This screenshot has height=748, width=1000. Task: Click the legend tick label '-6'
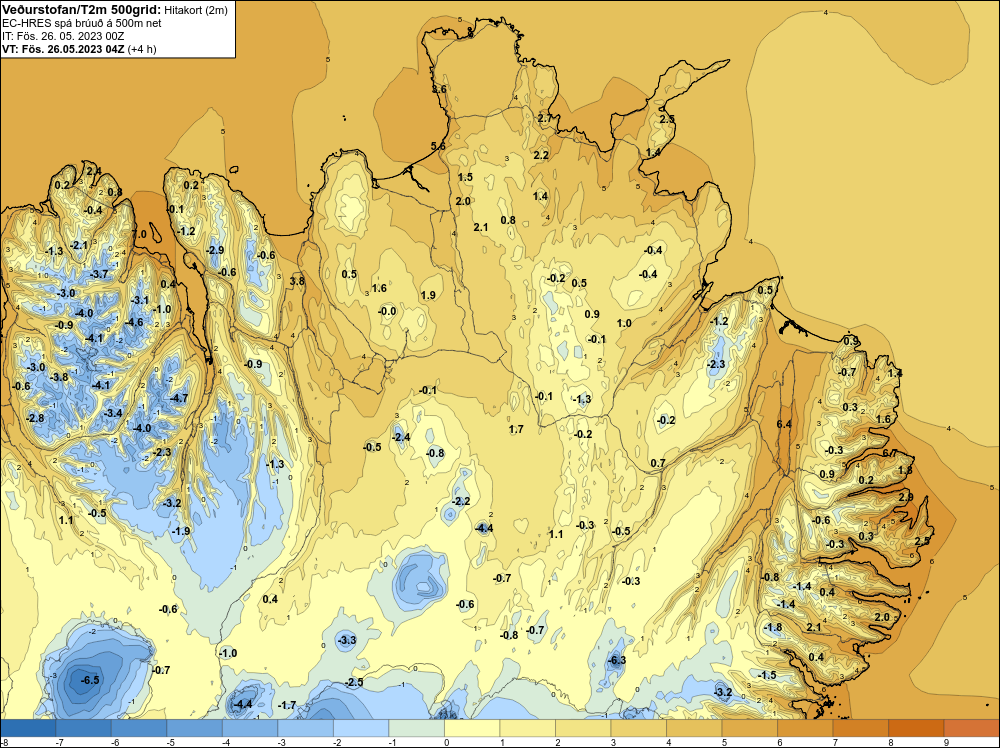pos(115,742)
